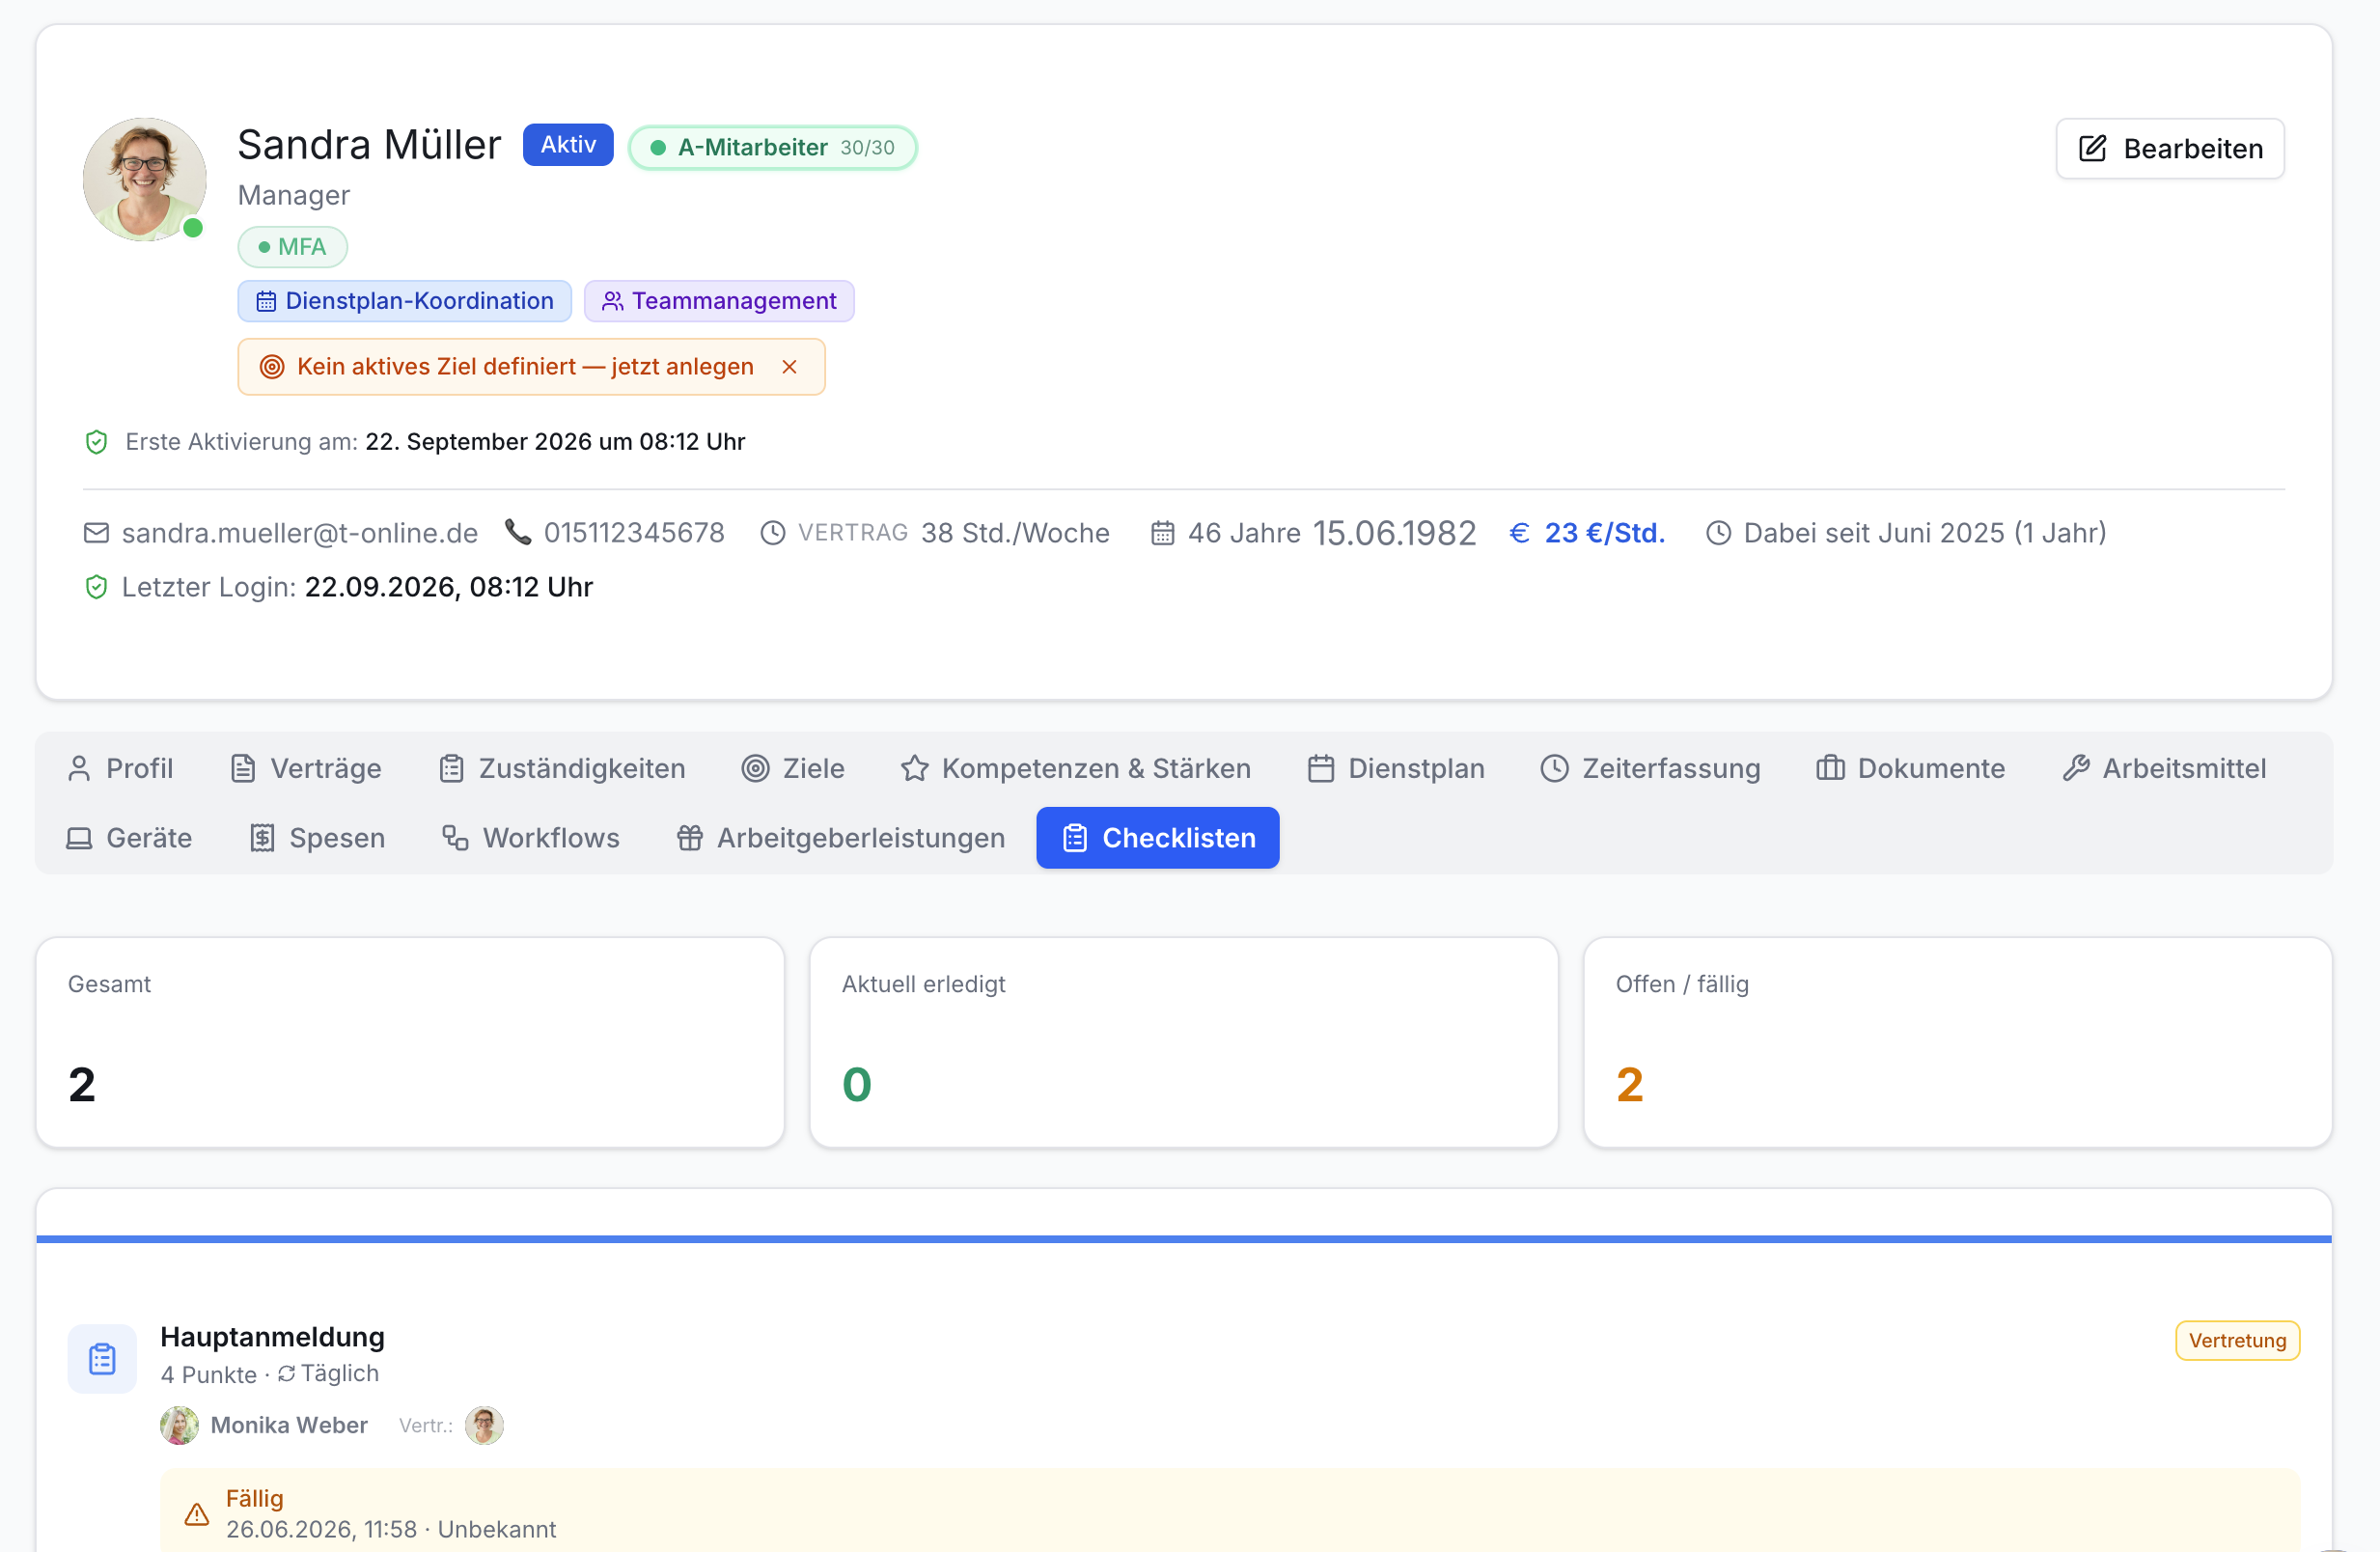The width and height of the screenshot is (2380, 1552).
Task: Switch to the Verträge tab
Action: [x=306, y=768]
